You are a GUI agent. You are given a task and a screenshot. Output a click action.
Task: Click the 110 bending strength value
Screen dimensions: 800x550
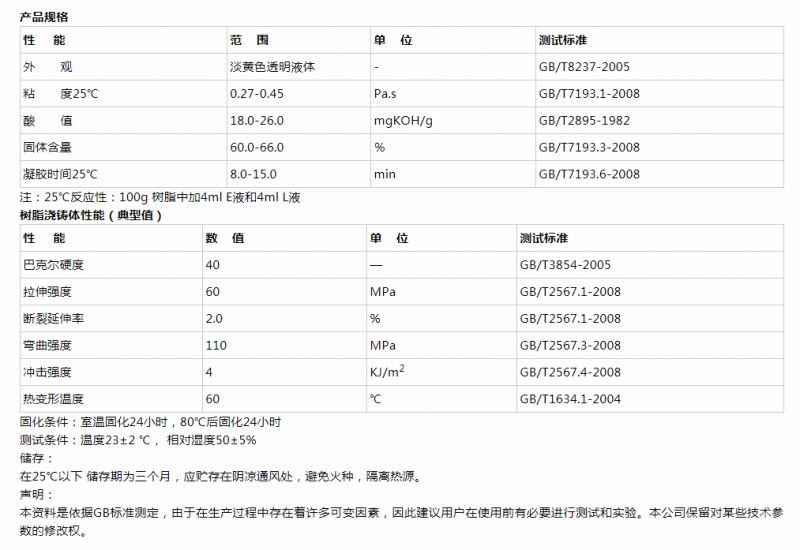click(x=216, y=346)
